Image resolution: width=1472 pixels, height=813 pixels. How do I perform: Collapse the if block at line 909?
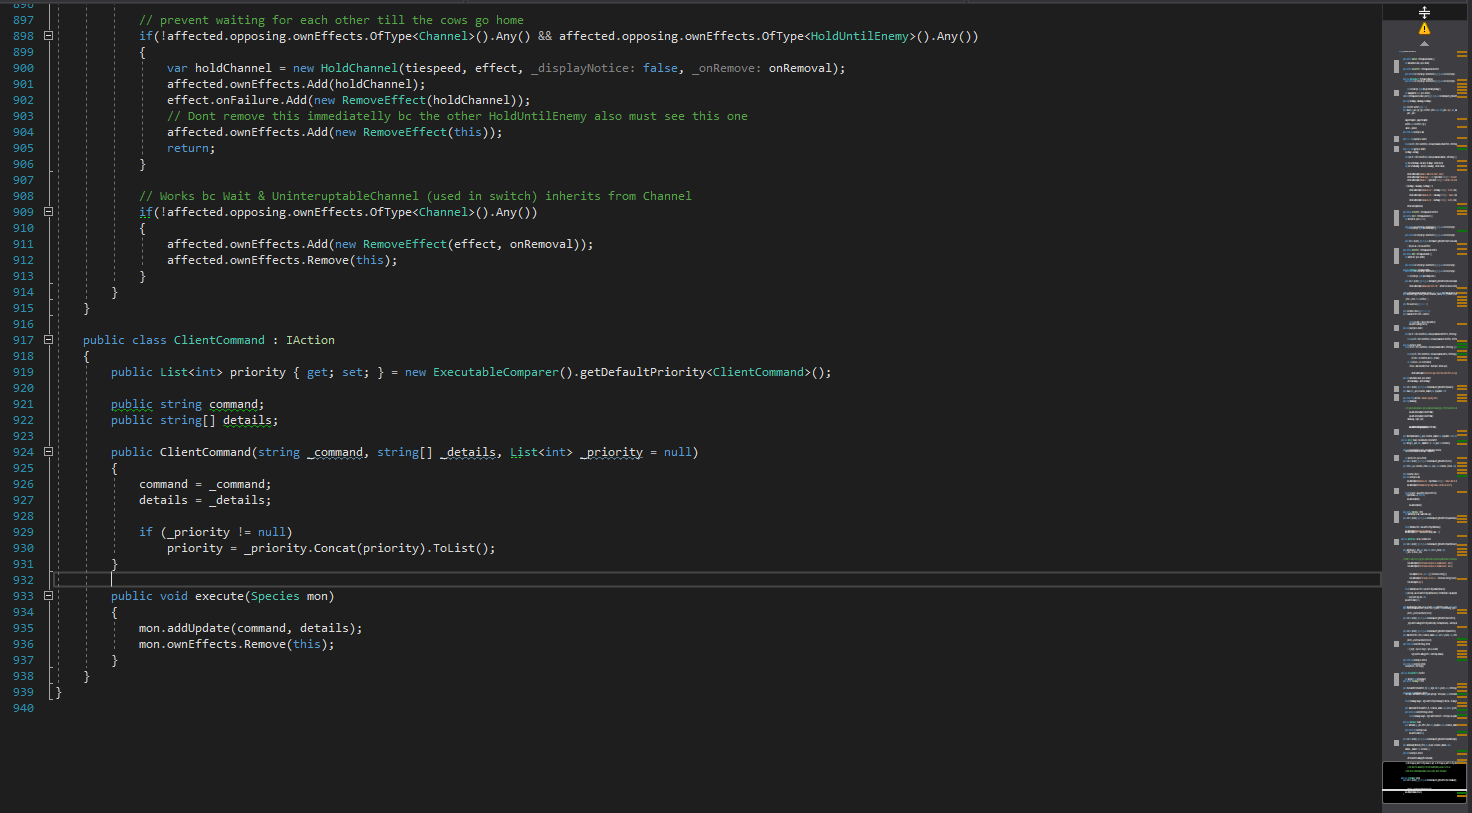[x=48, y=212]
